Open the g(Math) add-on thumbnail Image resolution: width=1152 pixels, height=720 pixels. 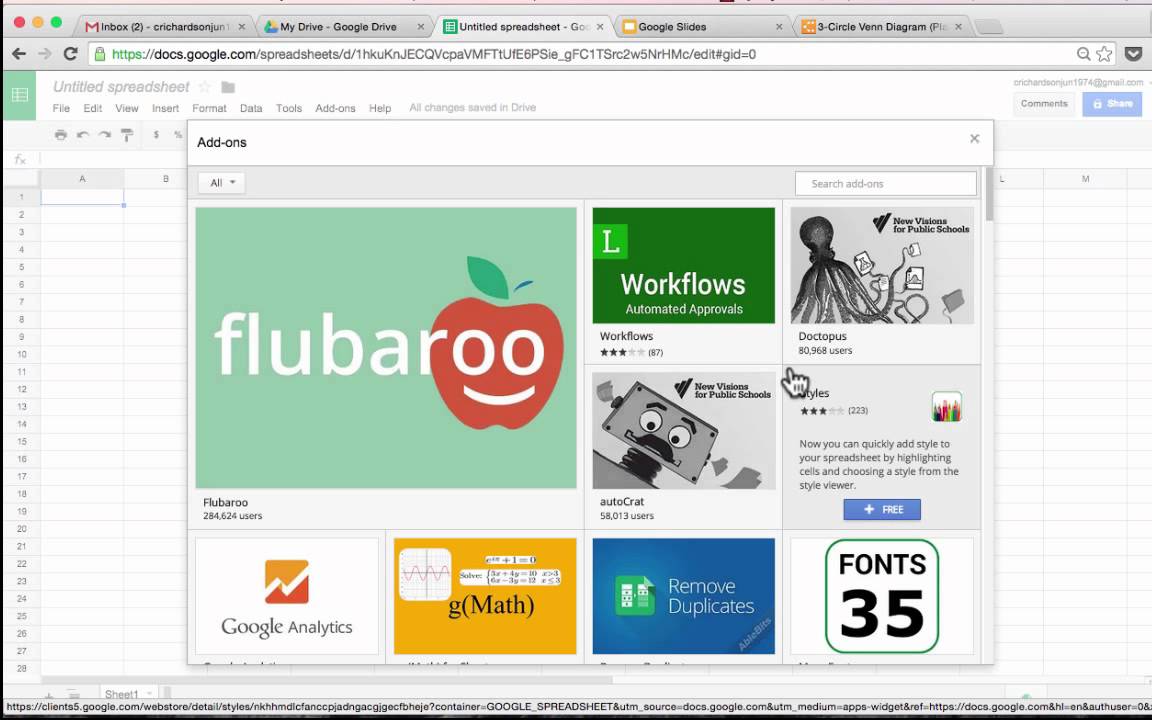click(x=485, y=596)
